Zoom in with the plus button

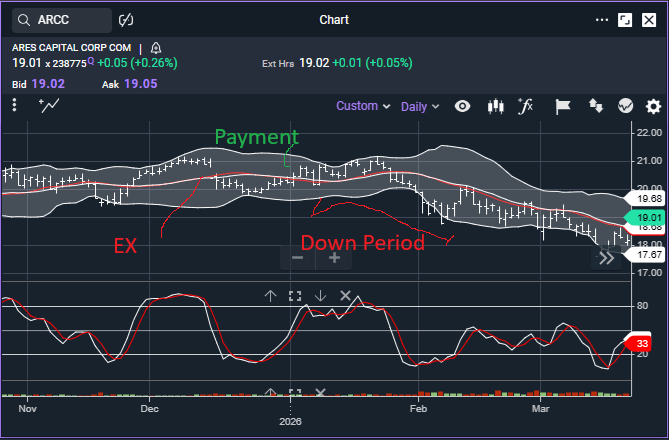(x=334, y=258)
